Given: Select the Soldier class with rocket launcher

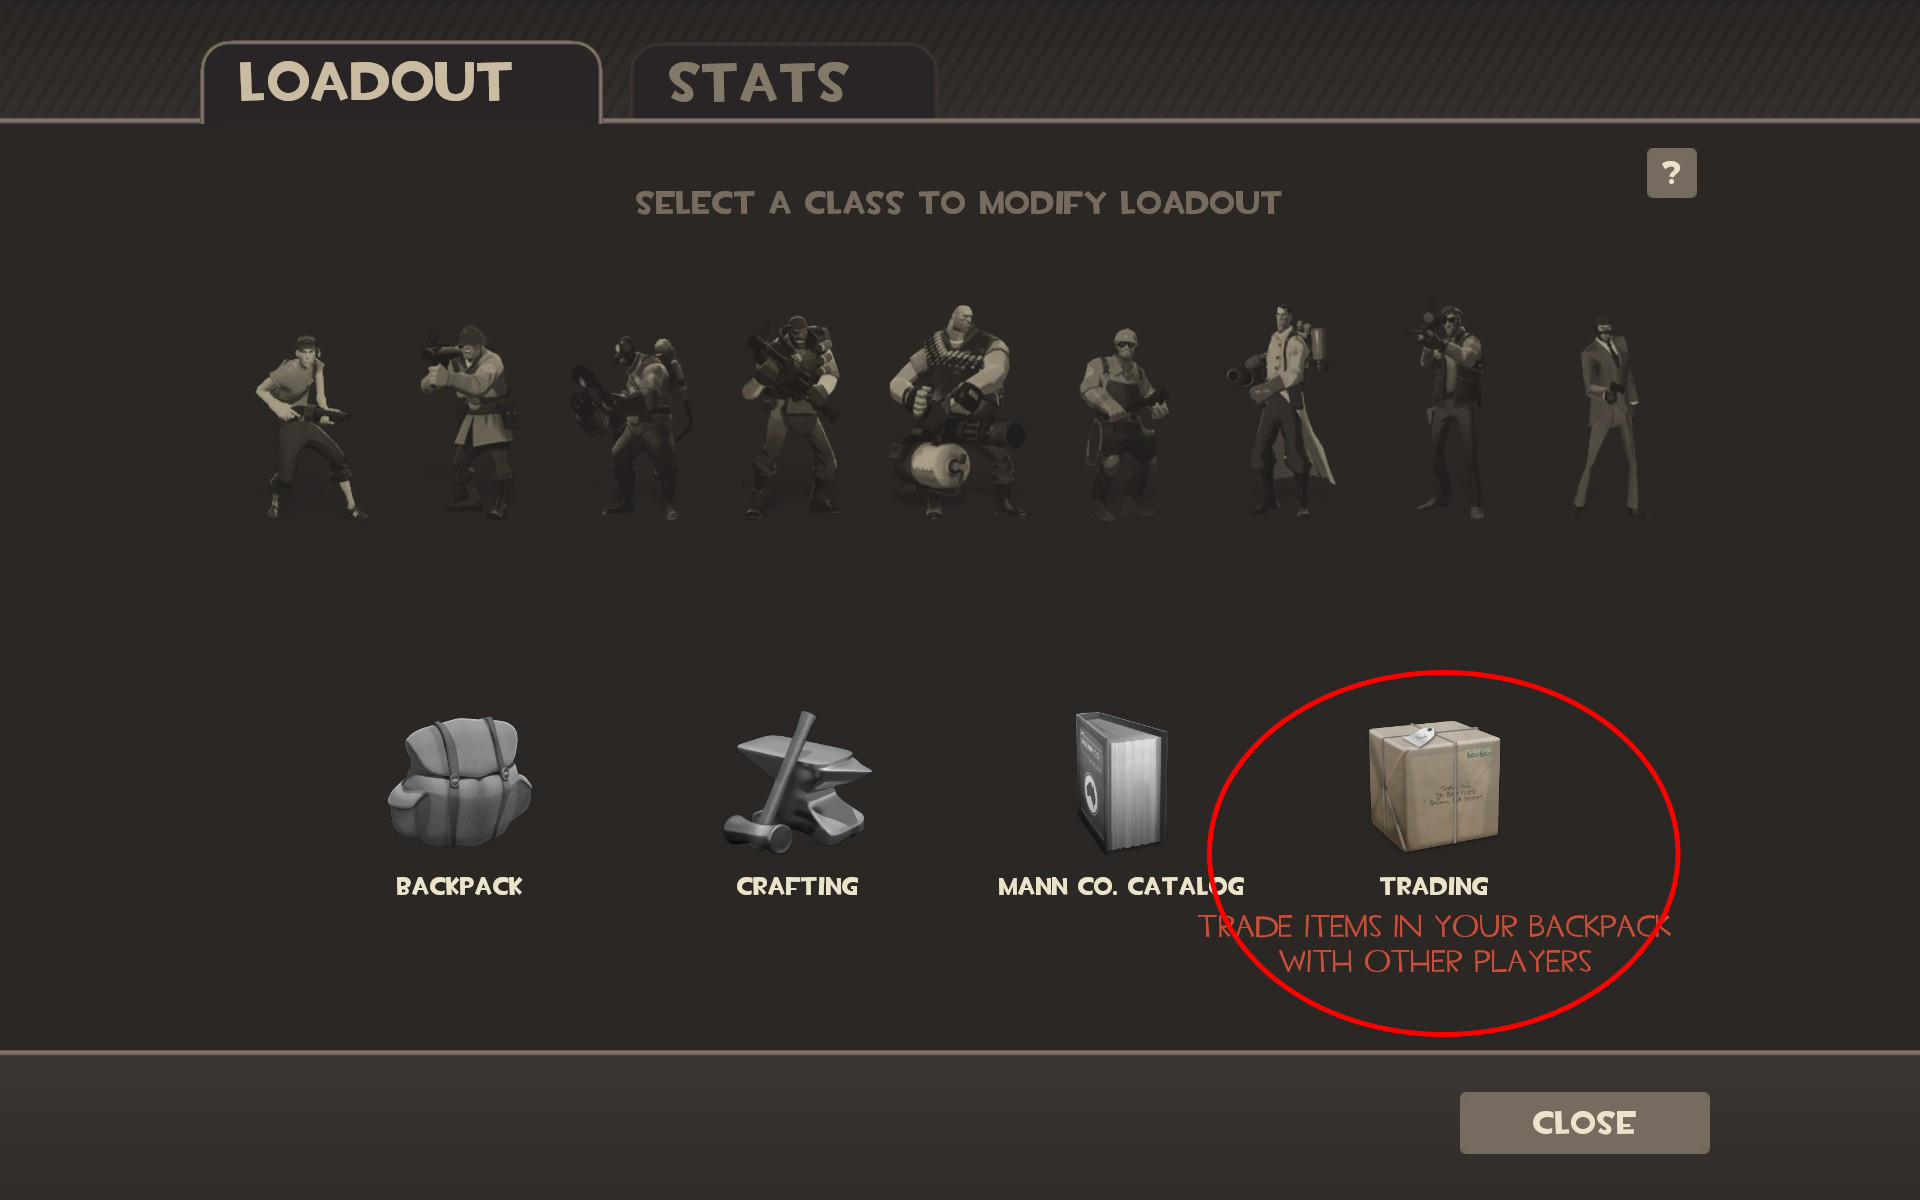Looking at the screenshot, I should [469, 421].
